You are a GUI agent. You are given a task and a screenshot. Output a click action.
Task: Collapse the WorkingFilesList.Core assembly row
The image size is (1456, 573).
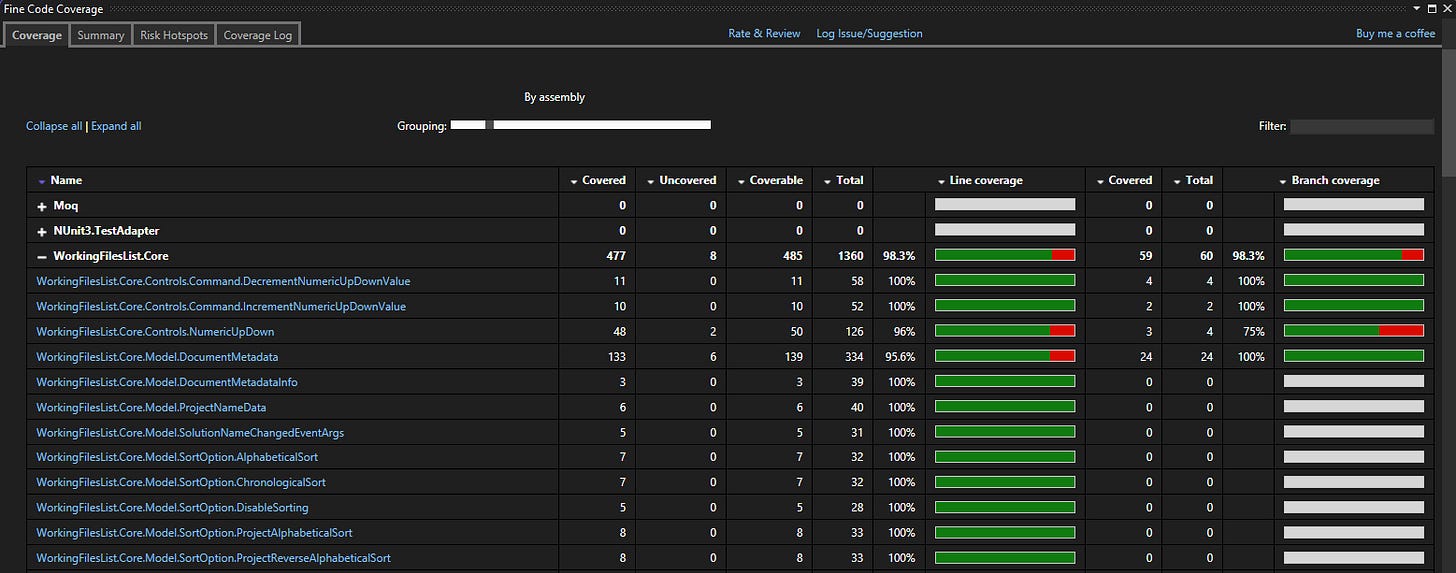42,256
